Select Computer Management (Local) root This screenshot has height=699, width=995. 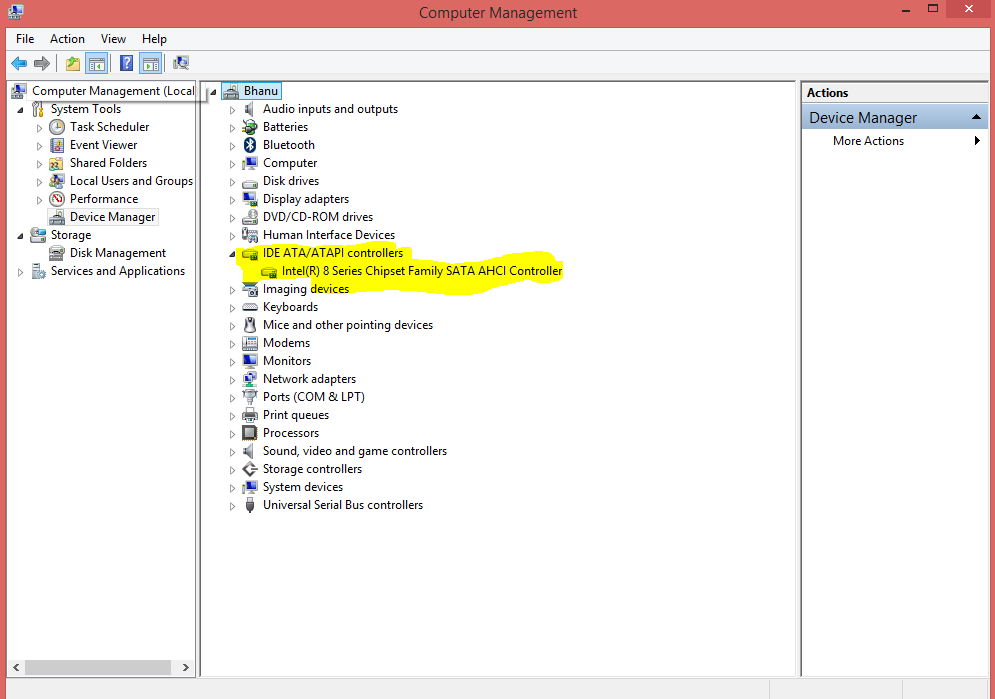(x=113, y=91)
